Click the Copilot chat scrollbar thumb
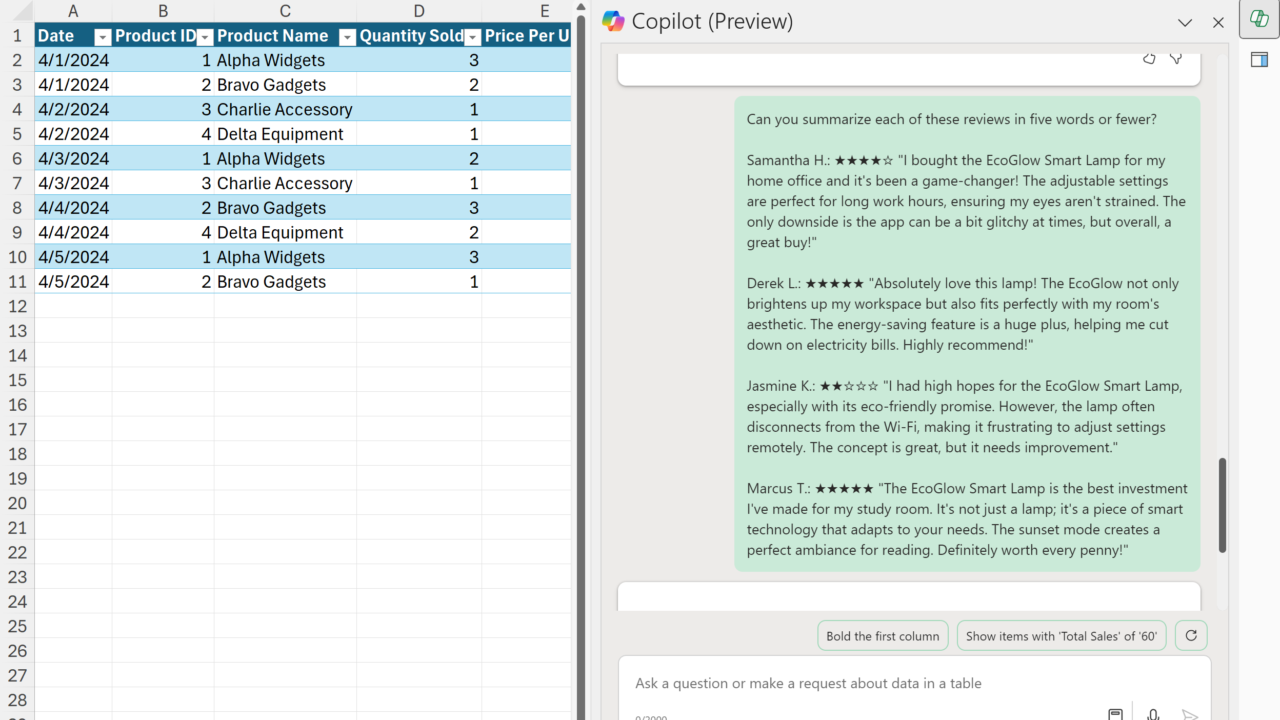The height and width of the screenshot is (720, 1280). coord(1222,505)
